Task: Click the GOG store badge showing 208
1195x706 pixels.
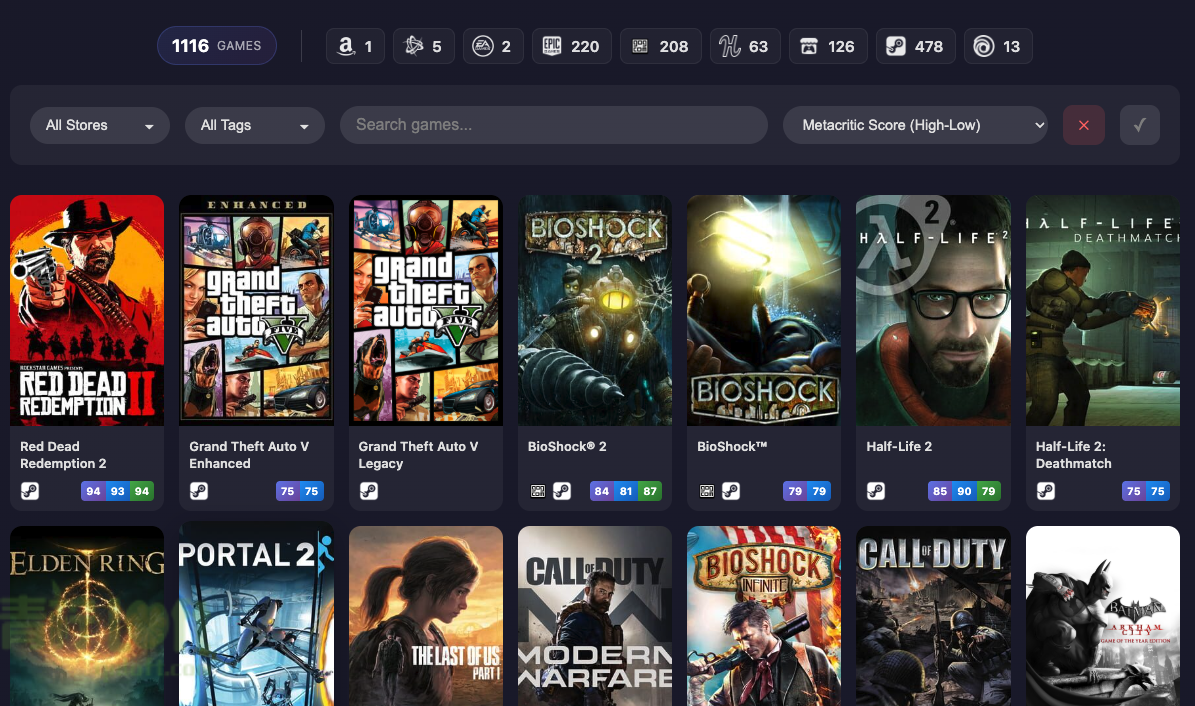Action: [x=660, y=46]
